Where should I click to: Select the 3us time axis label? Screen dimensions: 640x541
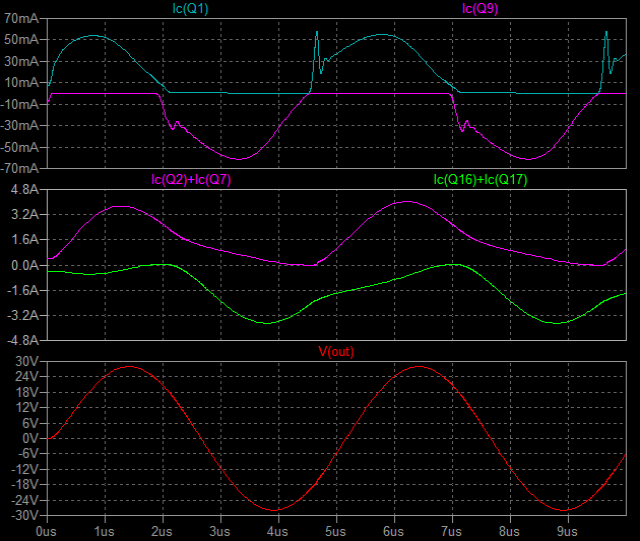point(219,531)
